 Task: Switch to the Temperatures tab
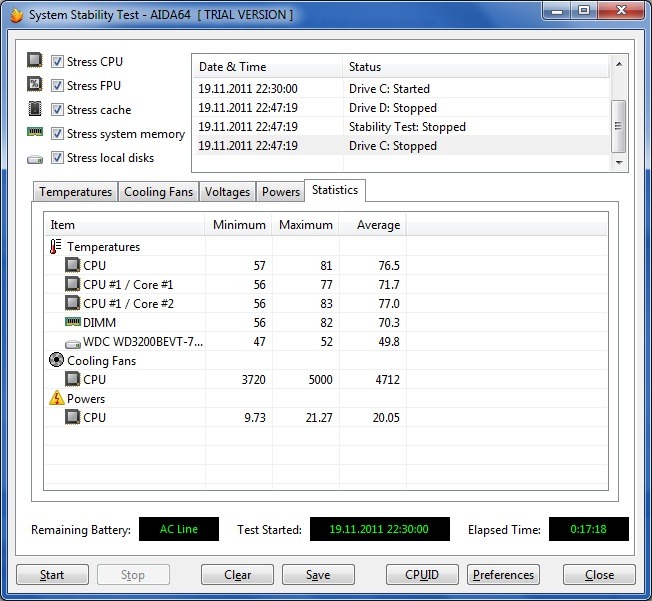click(75, 192)
